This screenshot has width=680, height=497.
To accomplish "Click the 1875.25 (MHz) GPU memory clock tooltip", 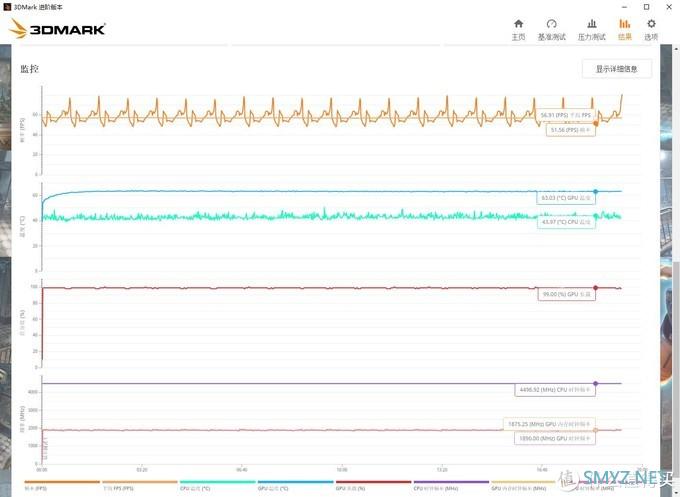I will click(549, 424).
